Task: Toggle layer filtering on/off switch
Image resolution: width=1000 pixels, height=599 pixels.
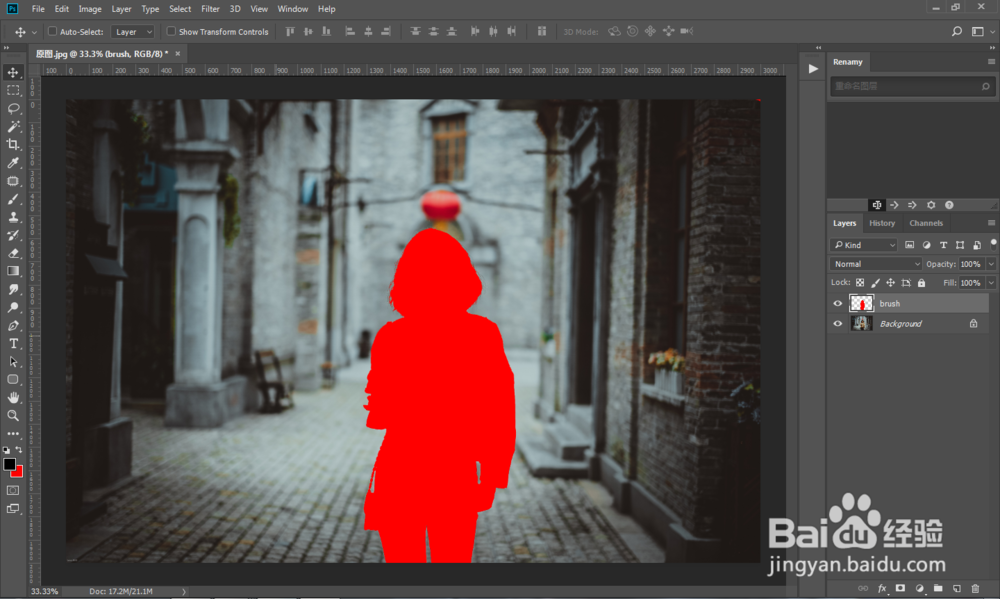Action: [x=993, y=244]
